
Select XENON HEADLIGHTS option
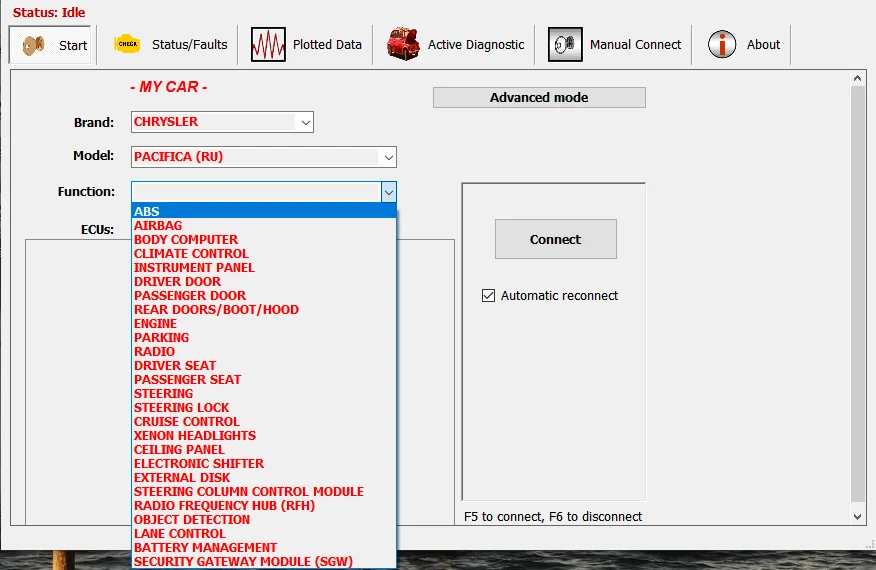click(x=264, y=435)
